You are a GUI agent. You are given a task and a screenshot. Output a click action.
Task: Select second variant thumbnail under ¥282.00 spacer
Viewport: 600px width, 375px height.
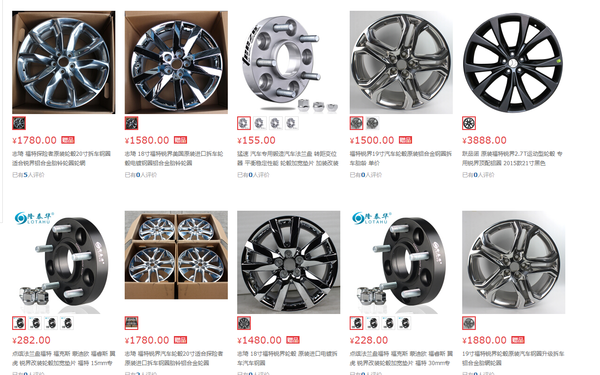pos(35,323)
